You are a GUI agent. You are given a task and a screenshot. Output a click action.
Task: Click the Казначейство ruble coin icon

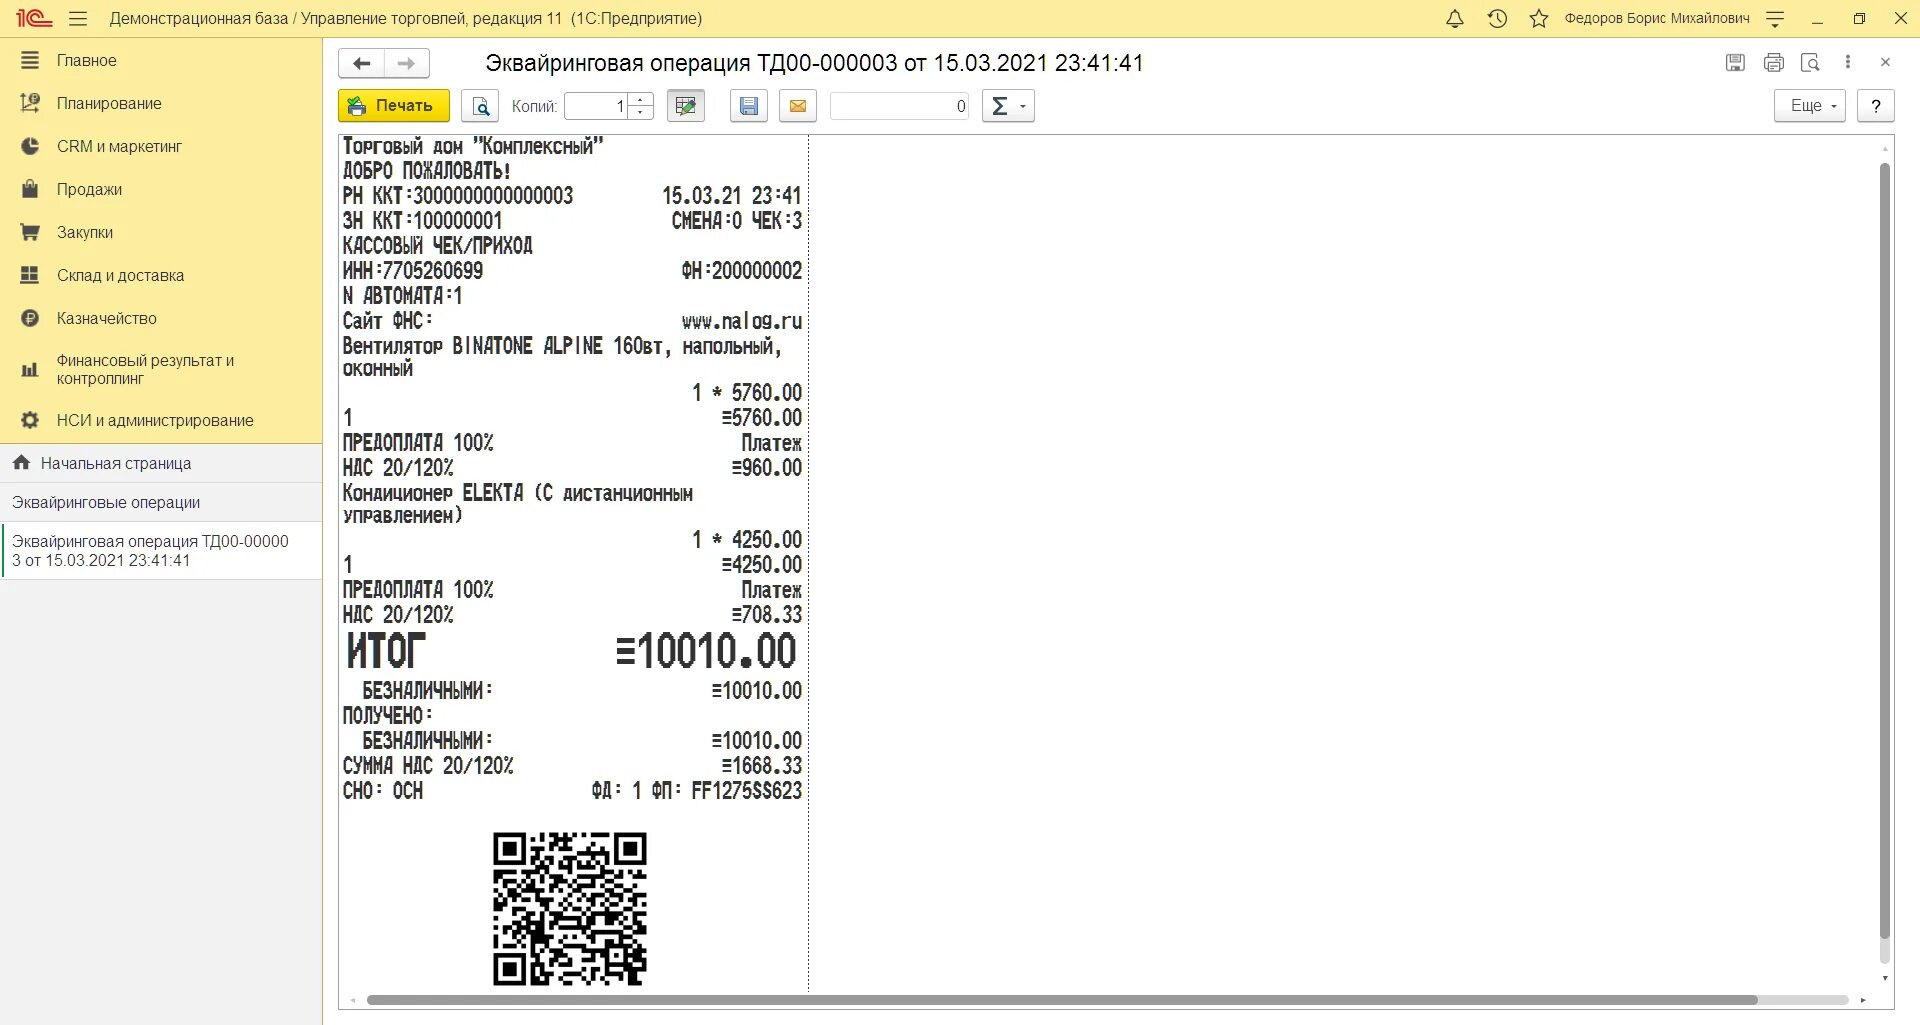pyautogui.click(x=30, y=318)
